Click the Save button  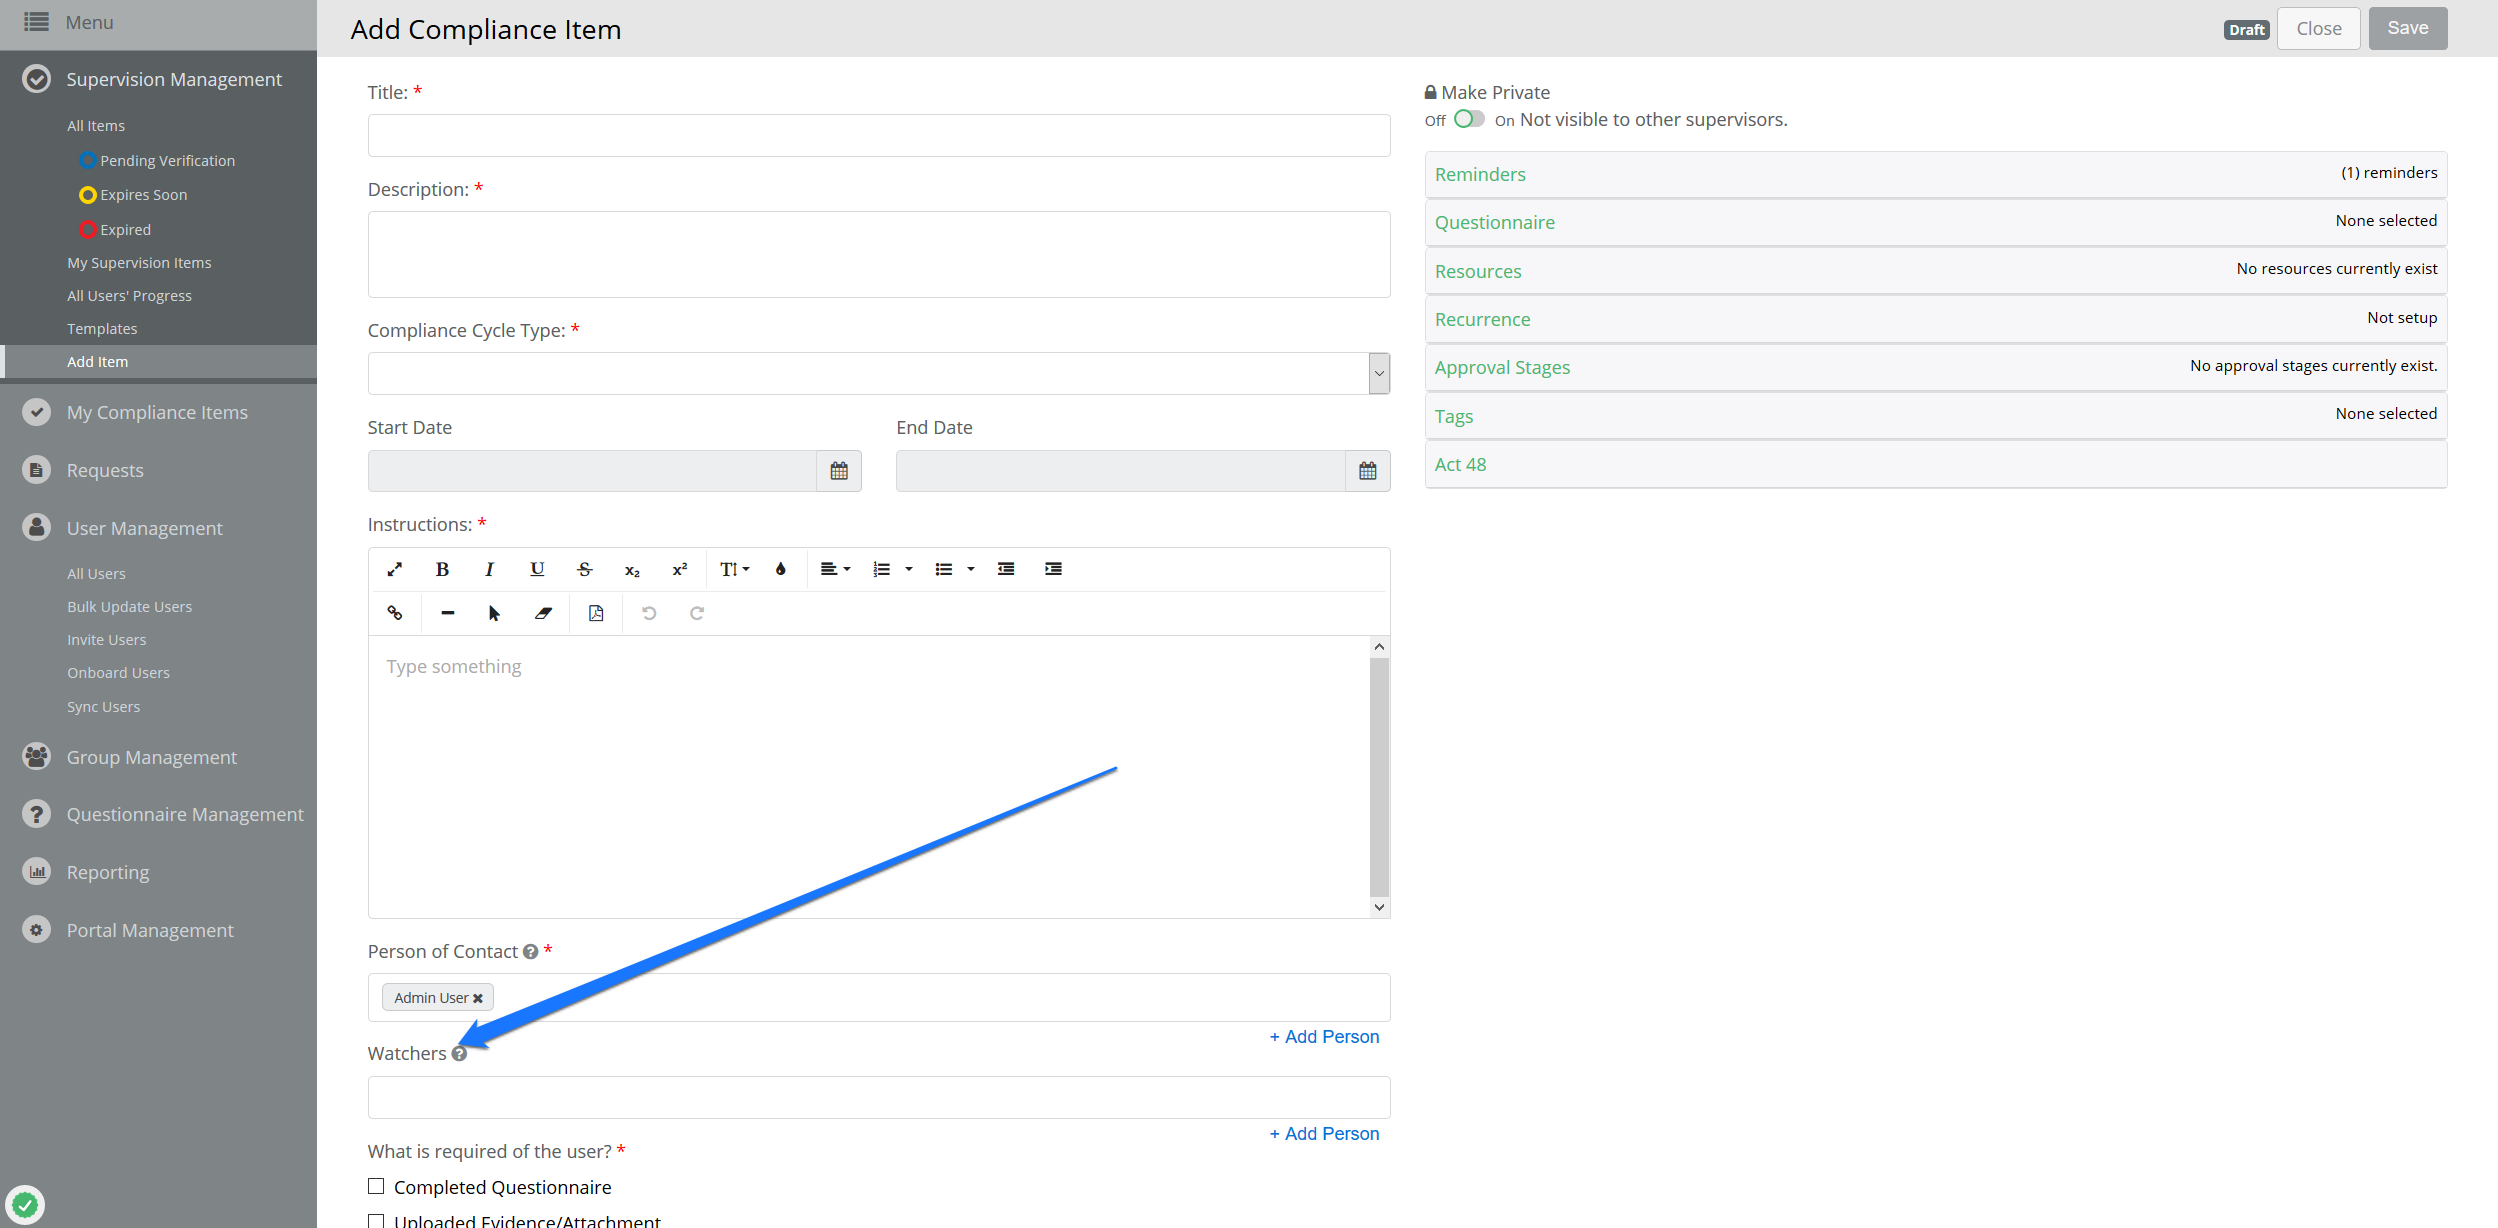coord(2407,29)
